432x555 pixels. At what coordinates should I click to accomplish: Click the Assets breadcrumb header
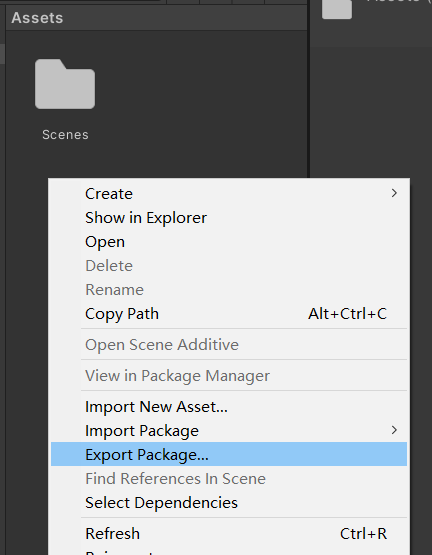[x=37, y=18]
